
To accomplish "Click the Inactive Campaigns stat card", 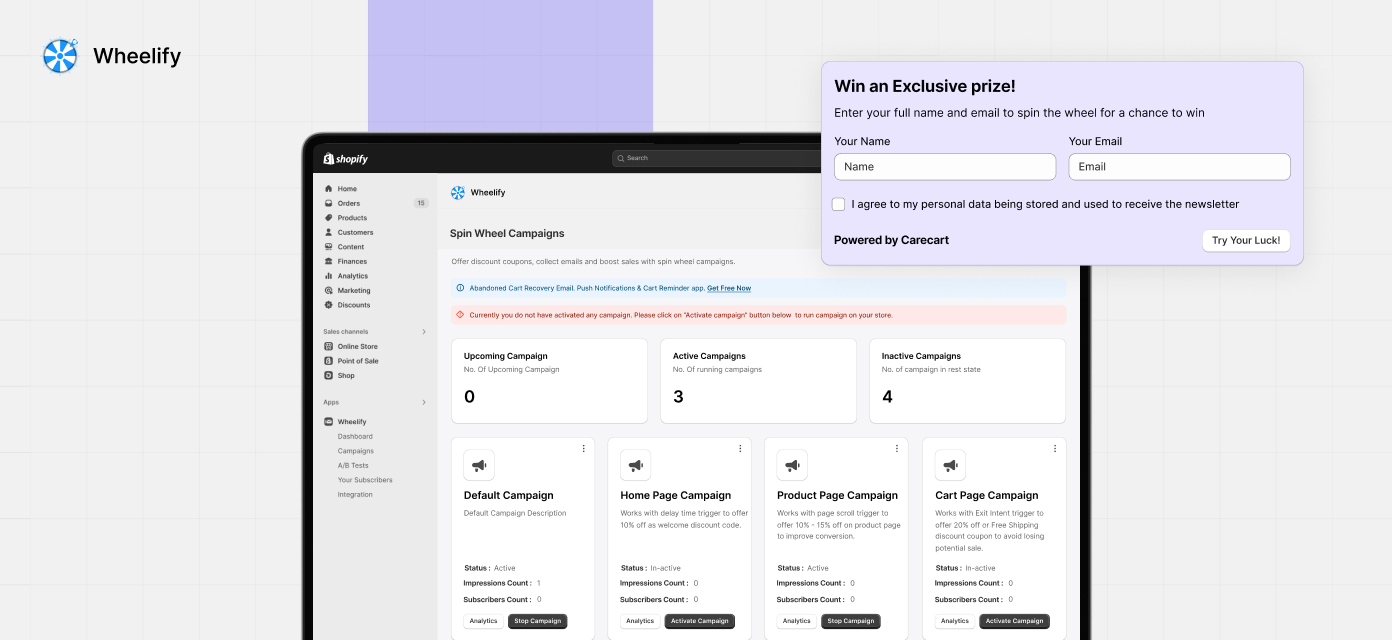I will (967, 381).
